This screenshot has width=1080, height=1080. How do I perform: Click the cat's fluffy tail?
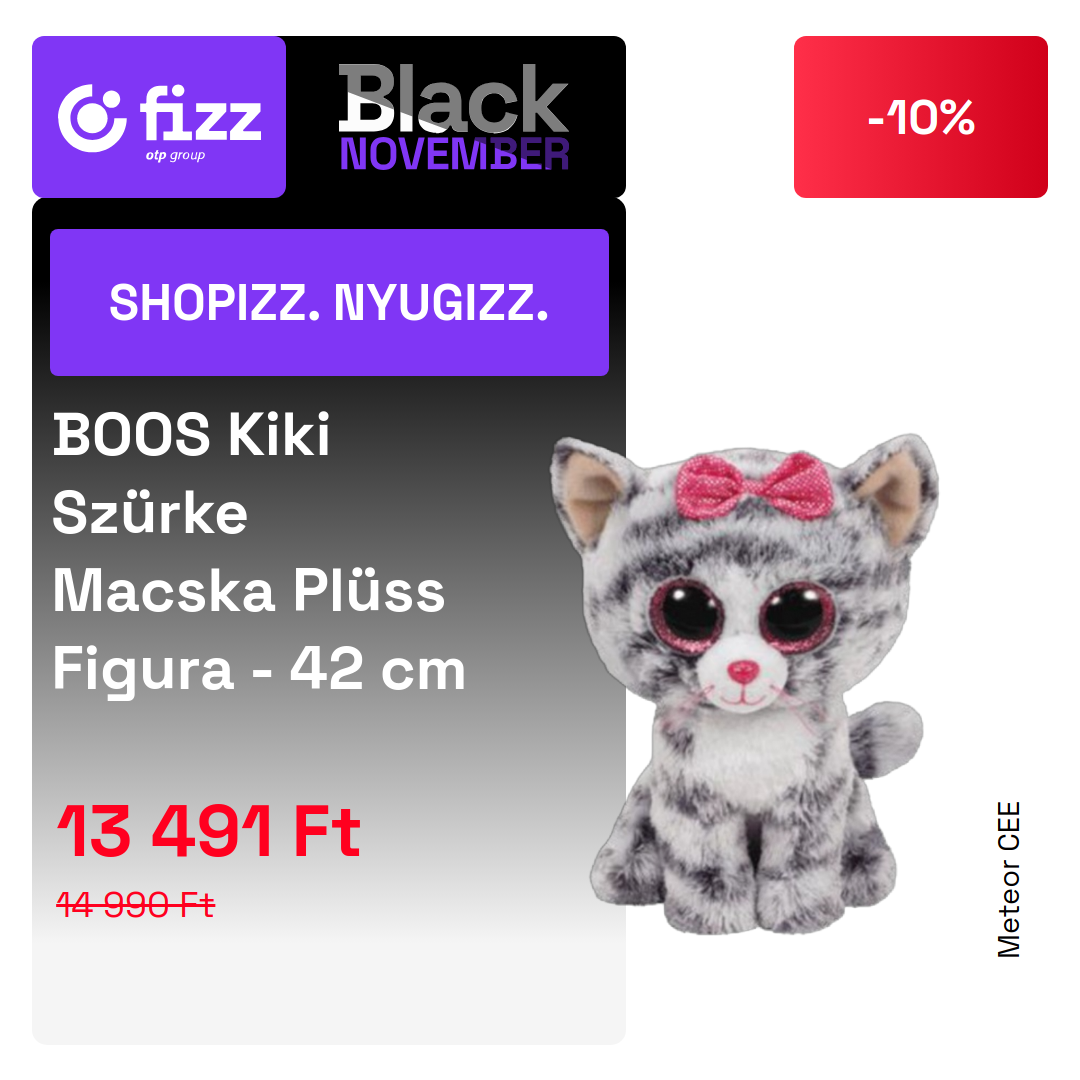click(x=886, y=738)
